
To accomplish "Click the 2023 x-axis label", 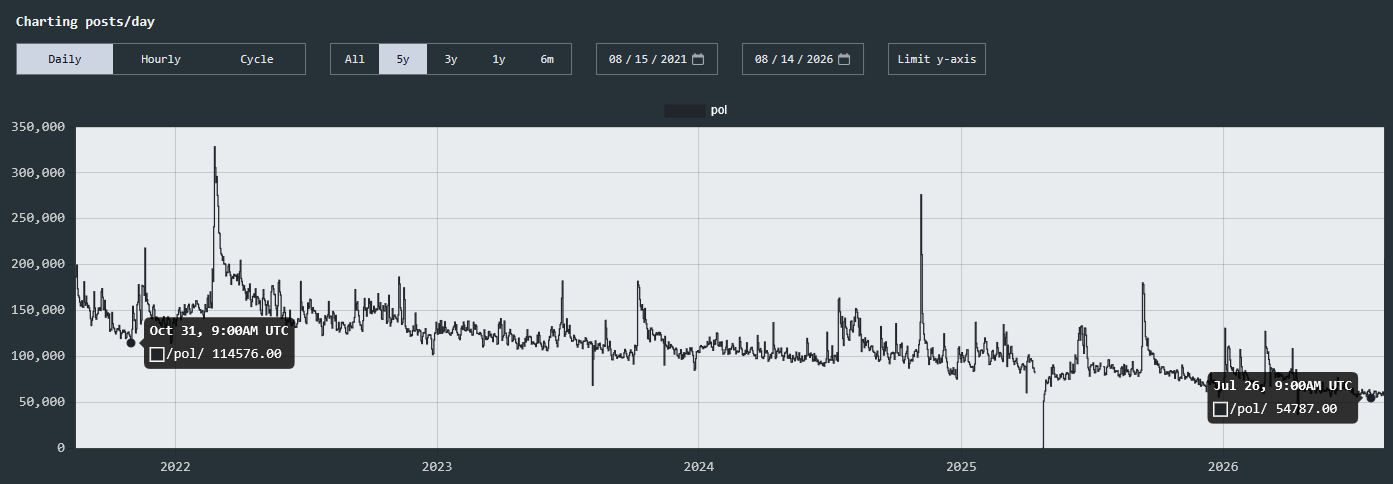I will [x=437, y=467].
